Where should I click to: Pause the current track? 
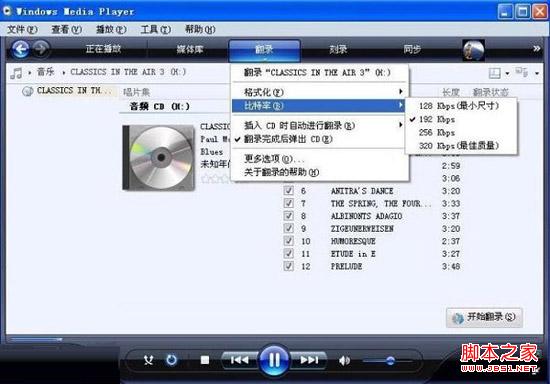point(274,360)
